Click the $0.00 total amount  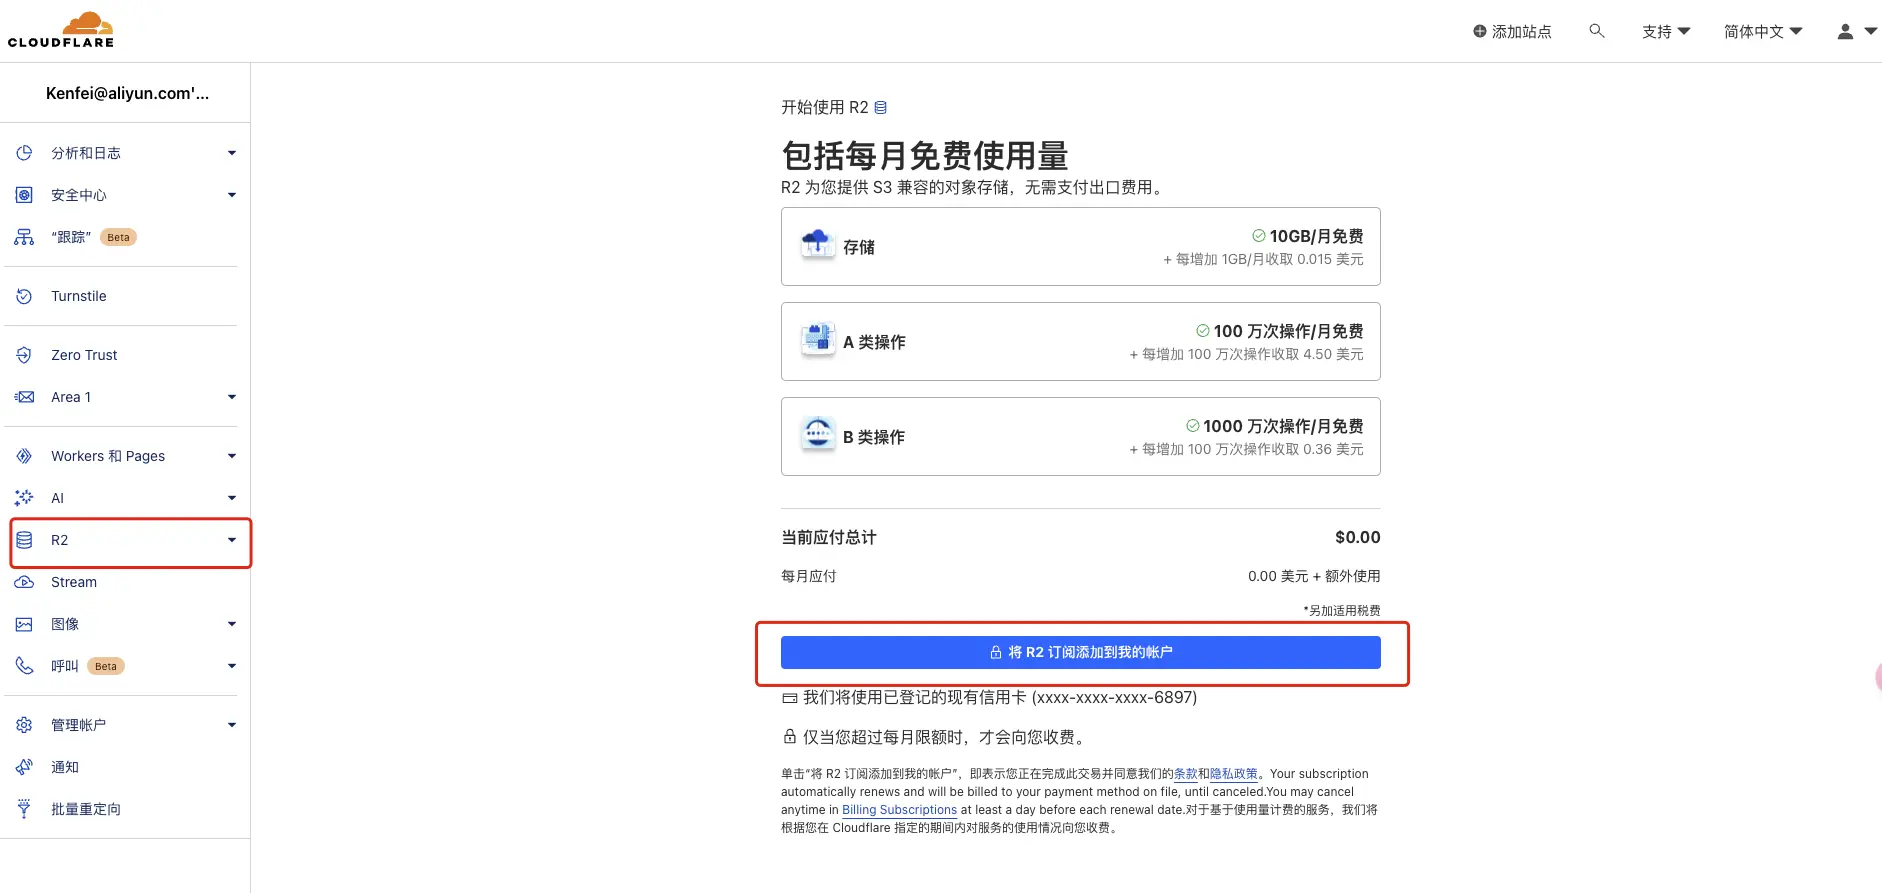pos(1357,537)
